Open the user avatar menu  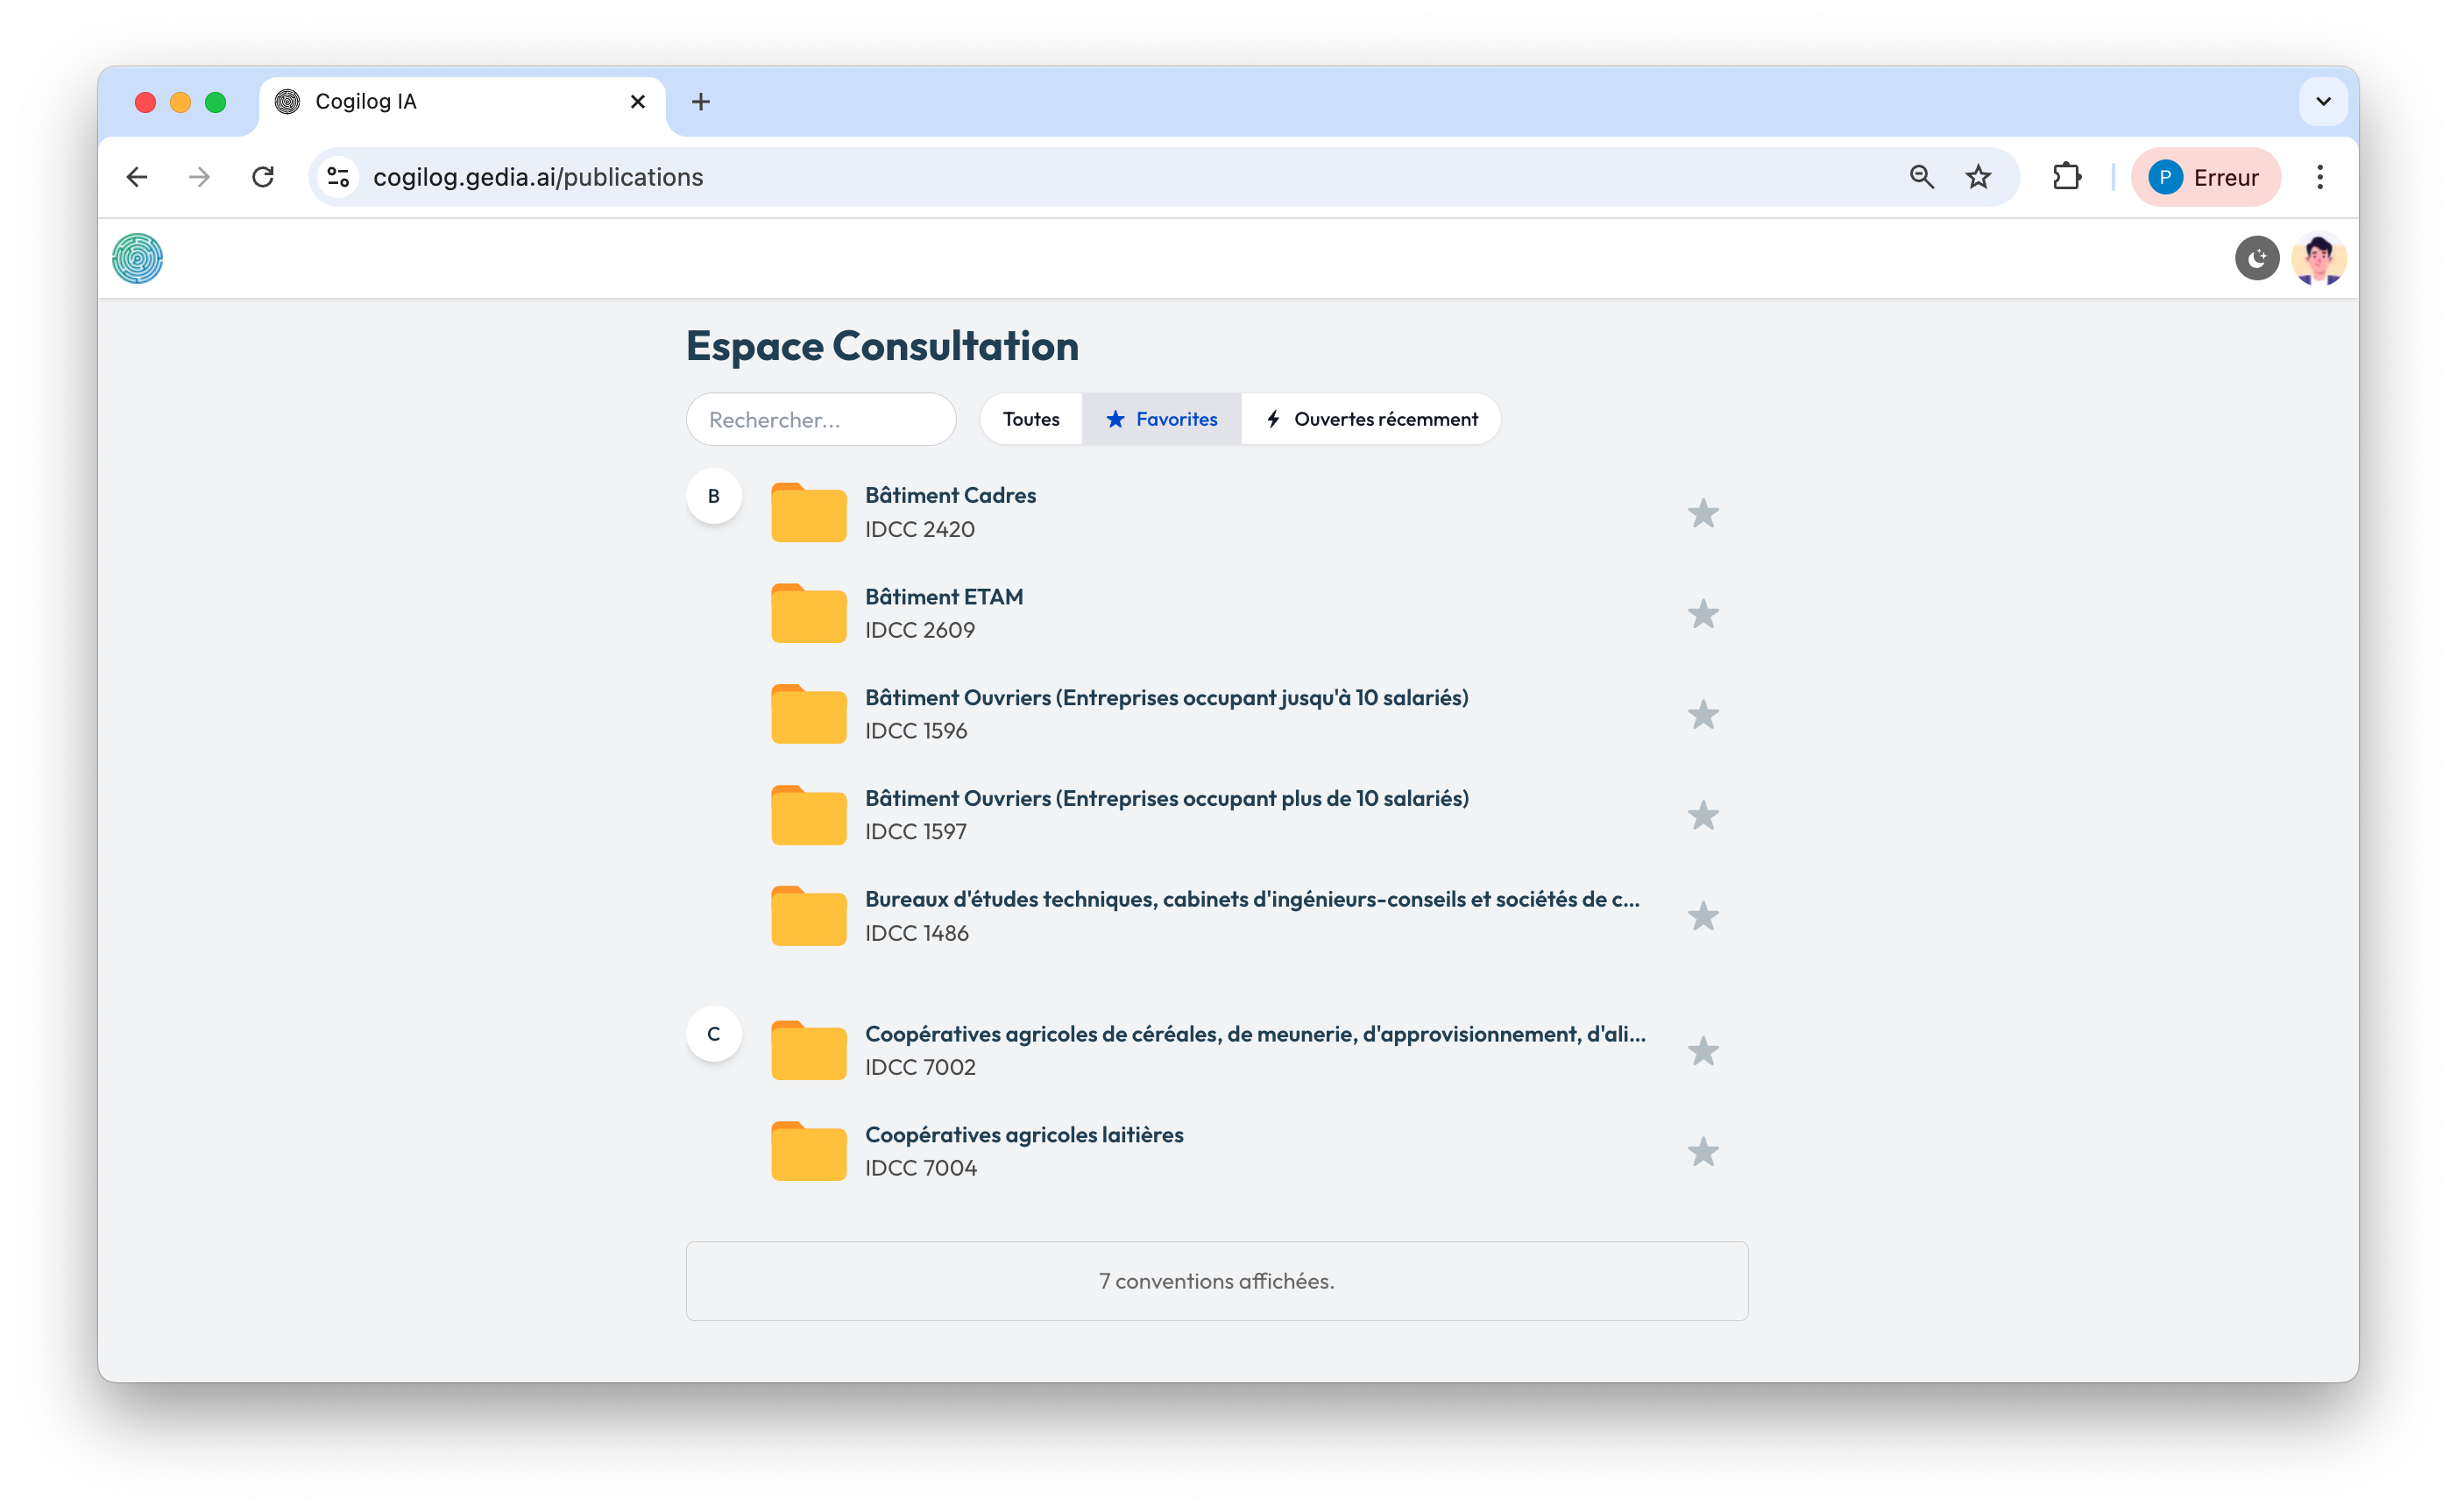pyautogui.click(x=2318, y=259)
